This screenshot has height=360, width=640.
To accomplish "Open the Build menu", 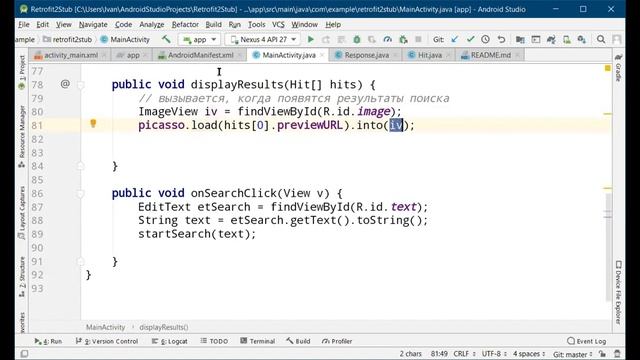I will coord(213,24).
